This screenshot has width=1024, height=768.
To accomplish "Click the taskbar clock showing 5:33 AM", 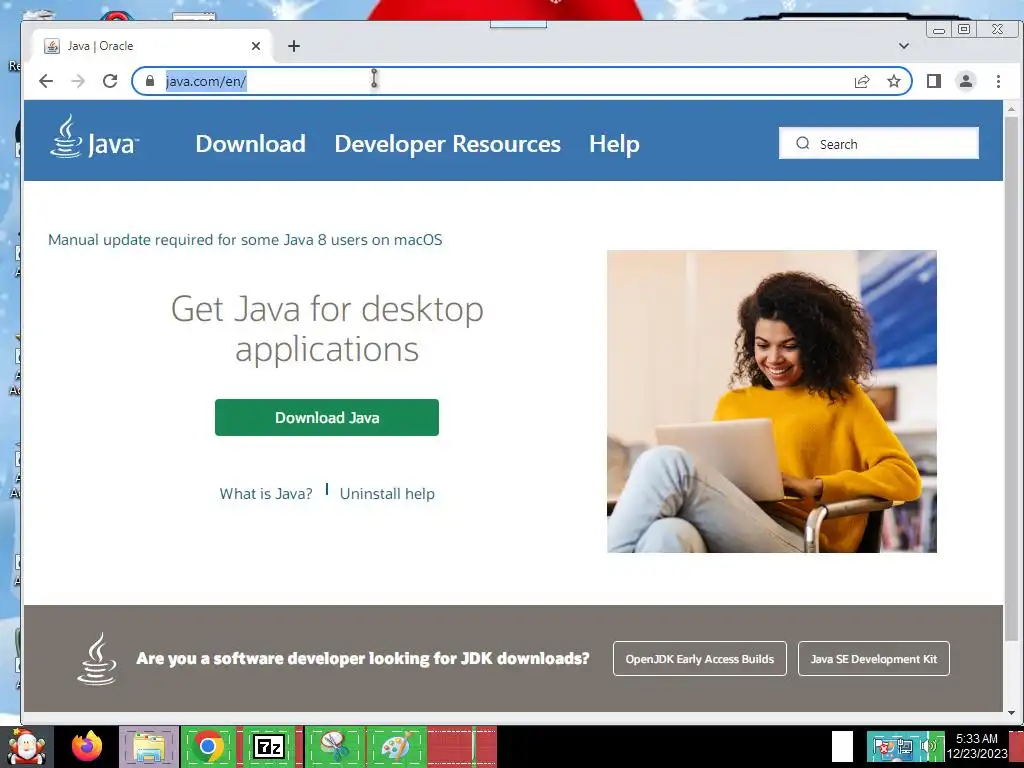I will (x=977, y=746).
